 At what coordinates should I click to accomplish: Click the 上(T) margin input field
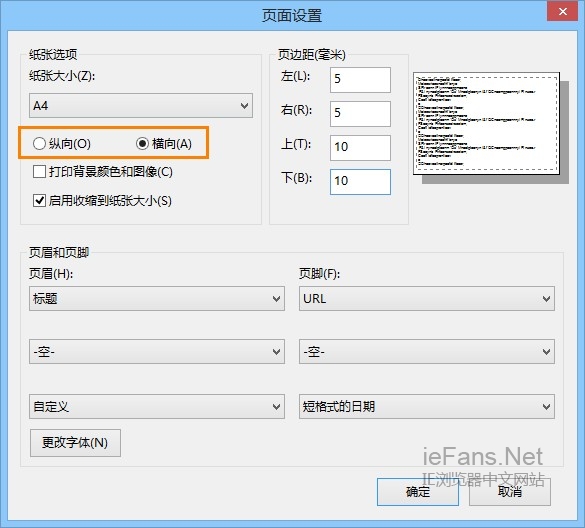click(360, 148)
